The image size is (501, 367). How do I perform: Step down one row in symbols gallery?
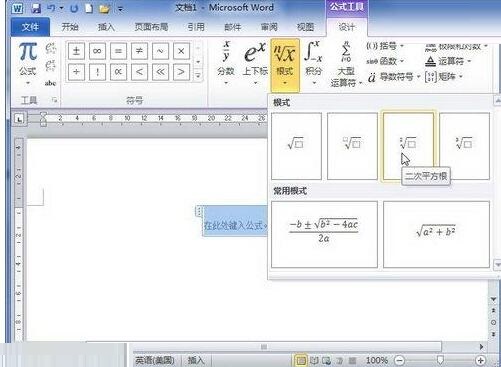(198, 62)
